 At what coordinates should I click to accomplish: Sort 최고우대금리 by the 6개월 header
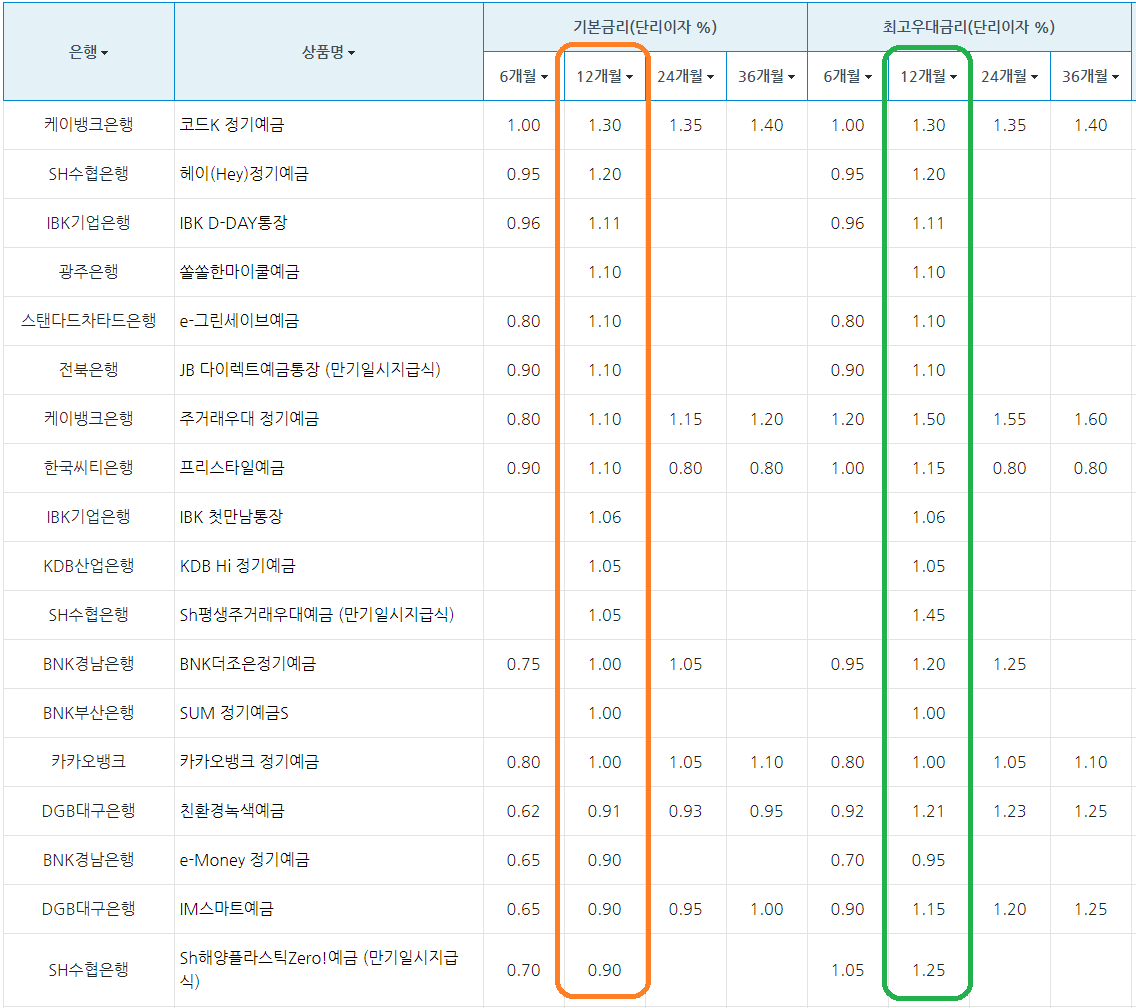tap(847, 76)
